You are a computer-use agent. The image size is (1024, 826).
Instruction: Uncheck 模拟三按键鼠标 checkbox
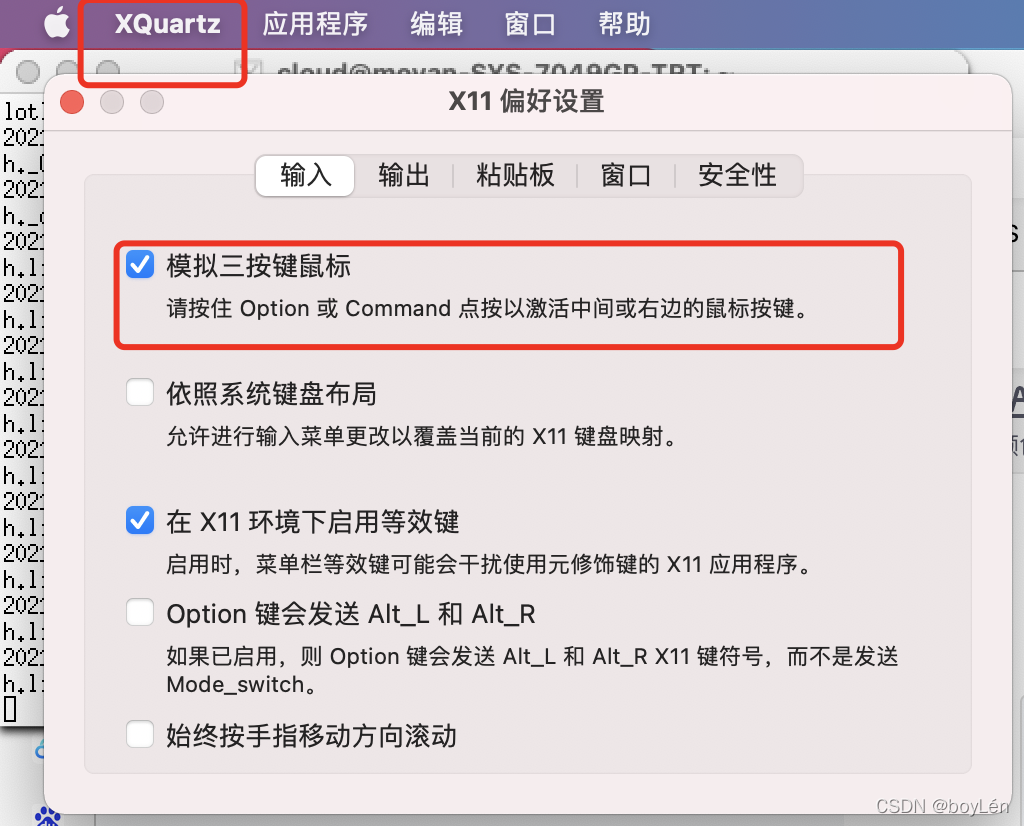point(140,264)
